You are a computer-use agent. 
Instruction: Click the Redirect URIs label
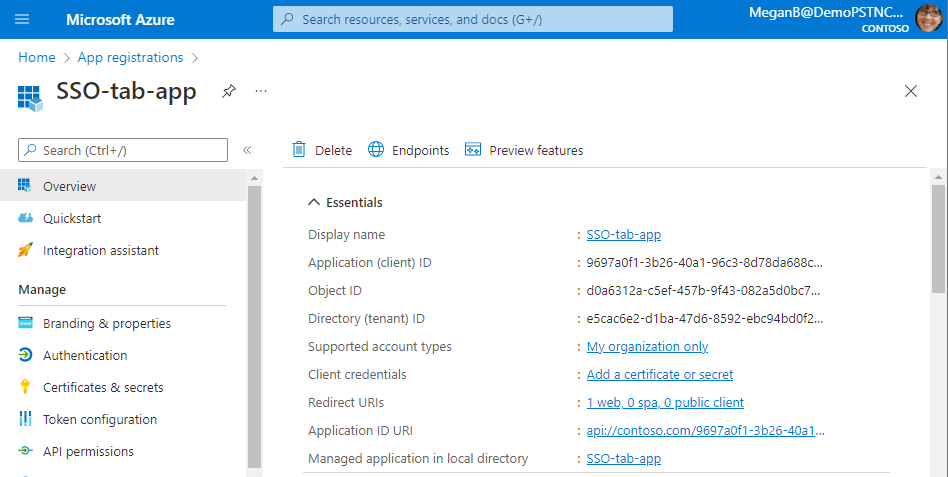346,403
